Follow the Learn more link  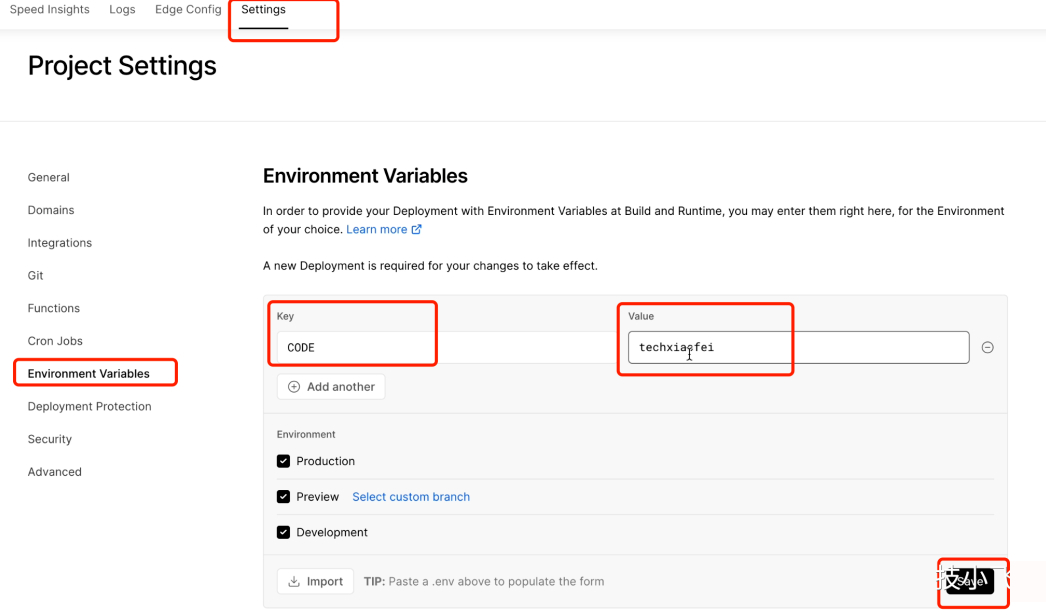384,229
